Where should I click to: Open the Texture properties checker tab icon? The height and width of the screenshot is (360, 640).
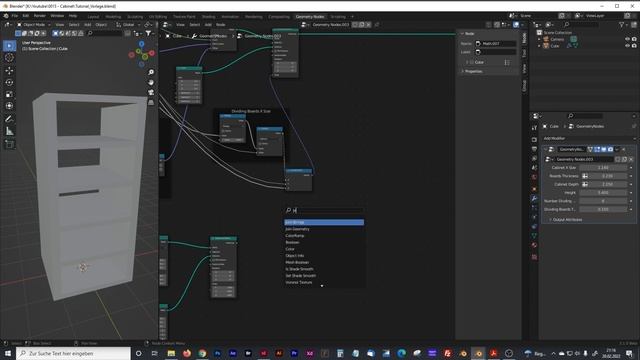pyautogui.click(x=534, y=257)
